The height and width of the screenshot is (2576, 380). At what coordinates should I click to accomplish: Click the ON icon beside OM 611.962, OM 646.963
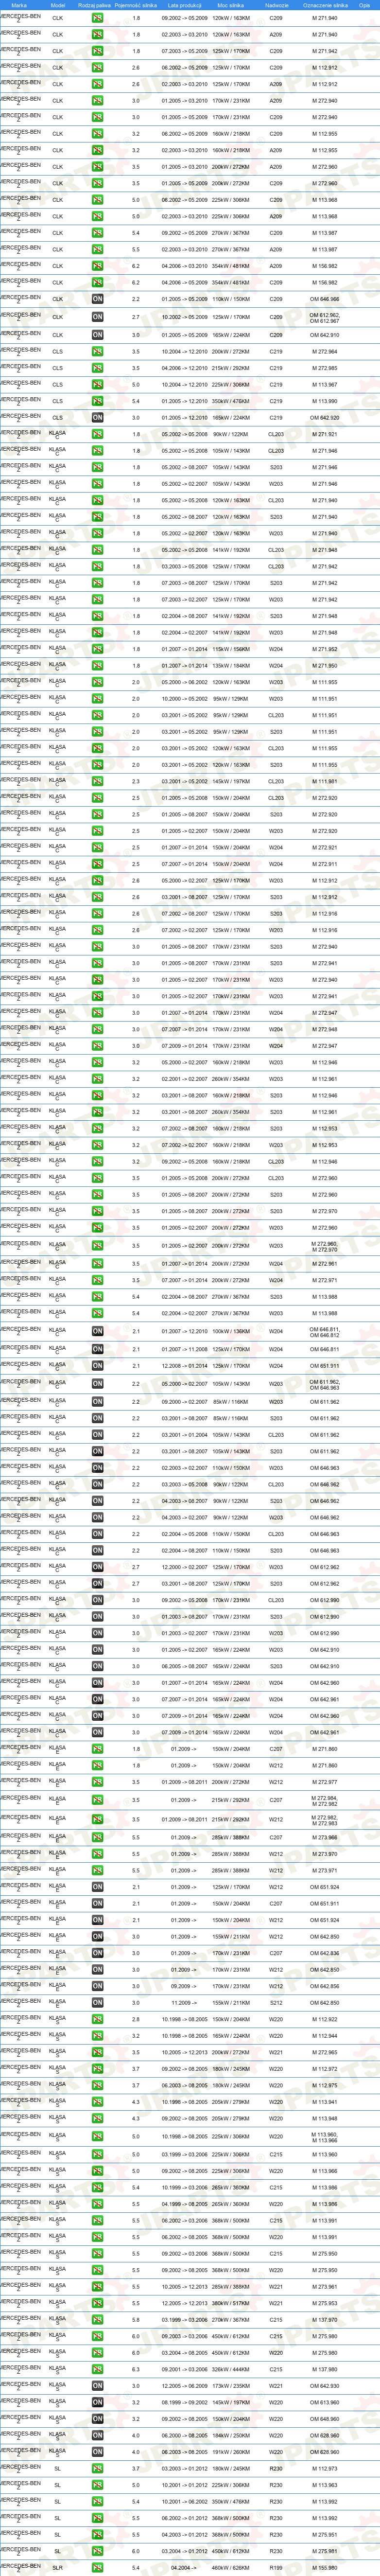pyautogui.click(x=97, y=1384)
